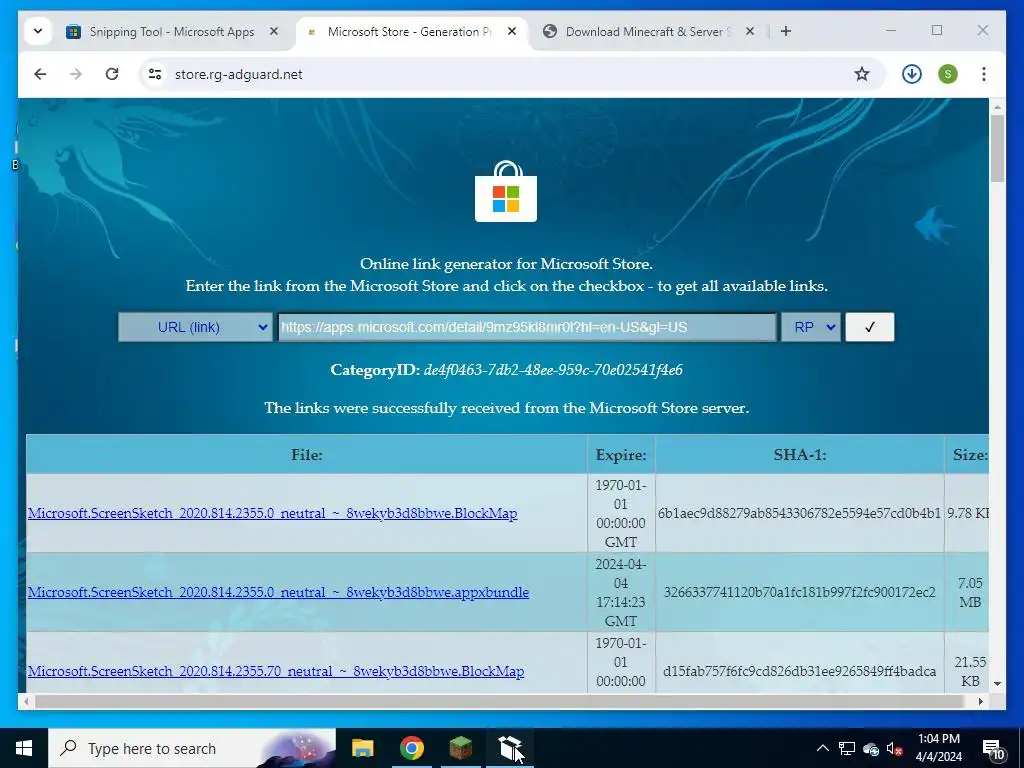Select the SHA-1 hash starting 6b1aec9d
Screen dimensions: 1024x768
point(799,513)
